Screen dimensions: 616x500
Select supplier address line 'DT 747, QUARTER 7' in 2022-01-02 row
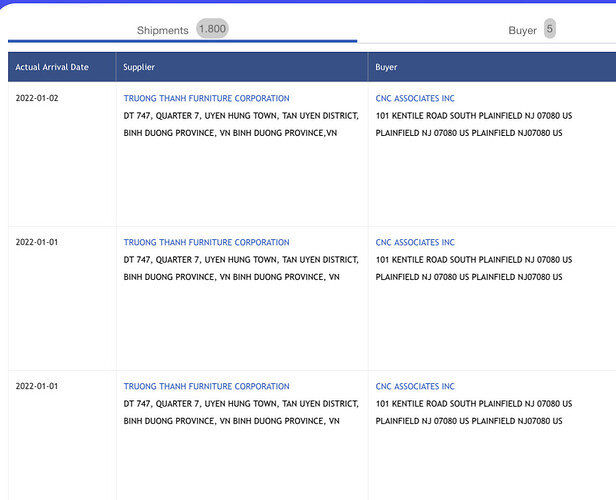[x=241, y=115]
